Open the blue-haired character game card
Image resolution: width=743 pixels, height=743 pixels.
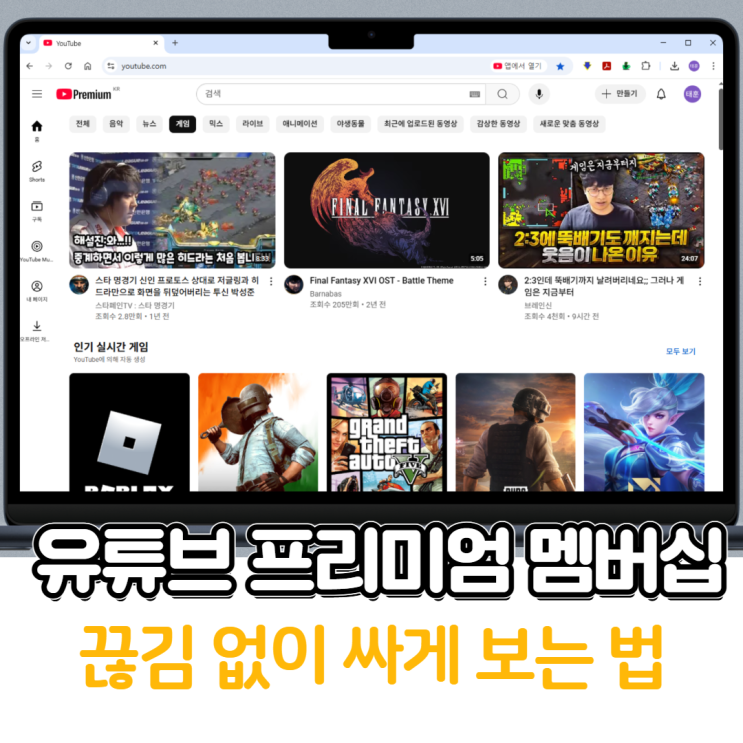pos(644,432)
